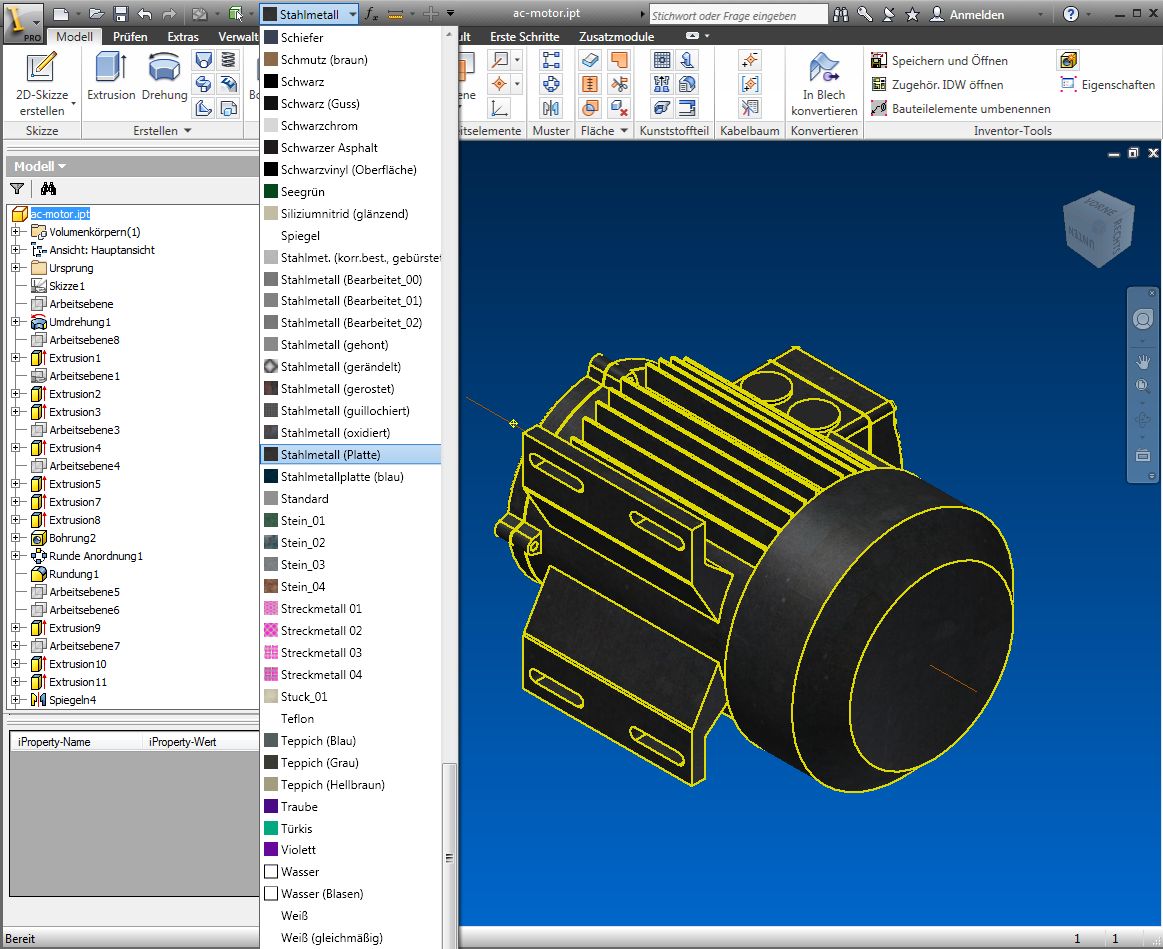This screenshot has height=949, width=1163.
Task: Click the pan hand icon in navigation bar
Action: click(x=1142, y=360)
